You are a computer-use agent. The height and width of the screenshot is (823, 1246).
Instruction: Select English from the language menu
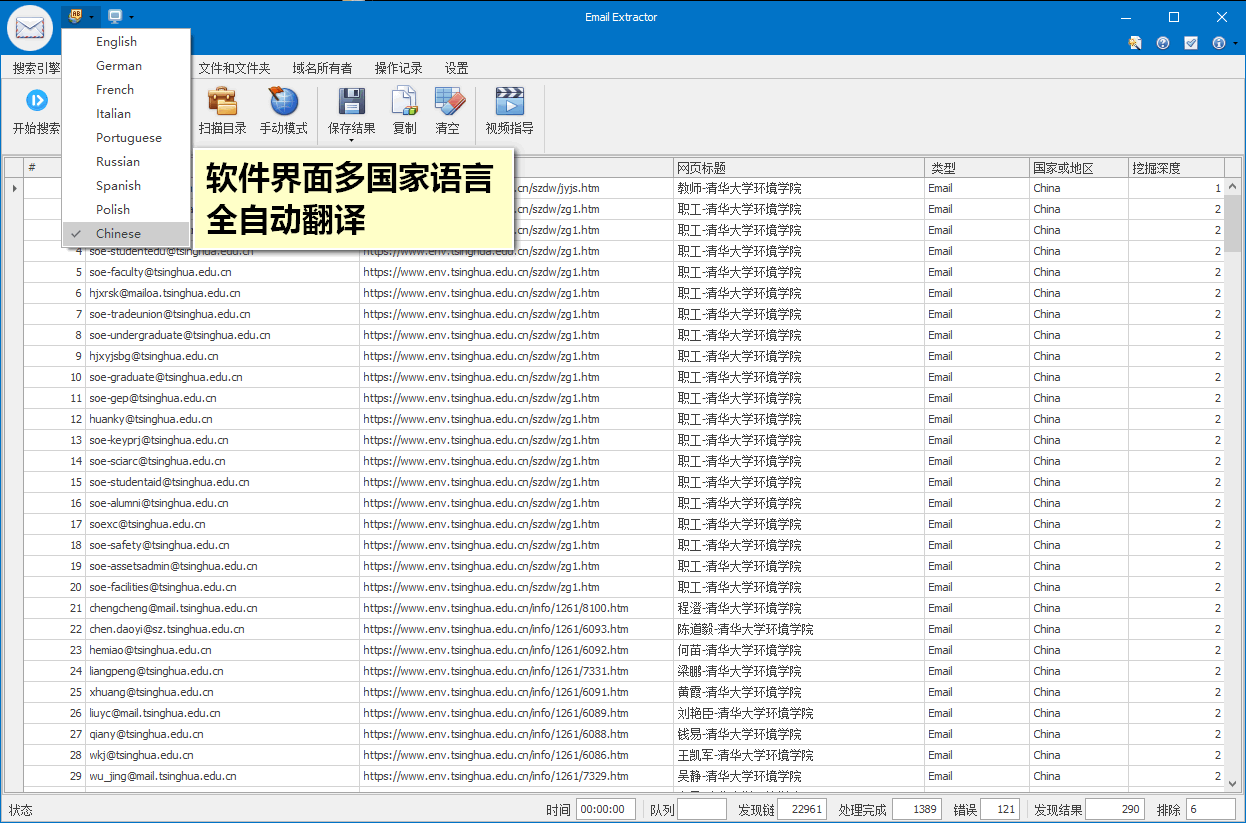click(126, 42)
